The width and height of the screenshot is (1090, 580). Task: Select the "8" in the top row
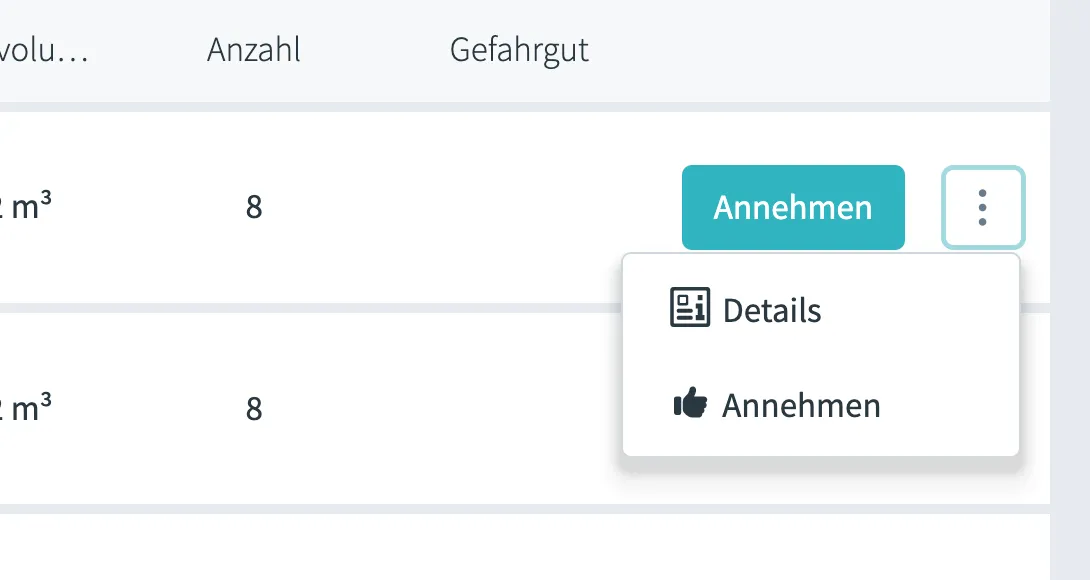(x=255, y=207)
